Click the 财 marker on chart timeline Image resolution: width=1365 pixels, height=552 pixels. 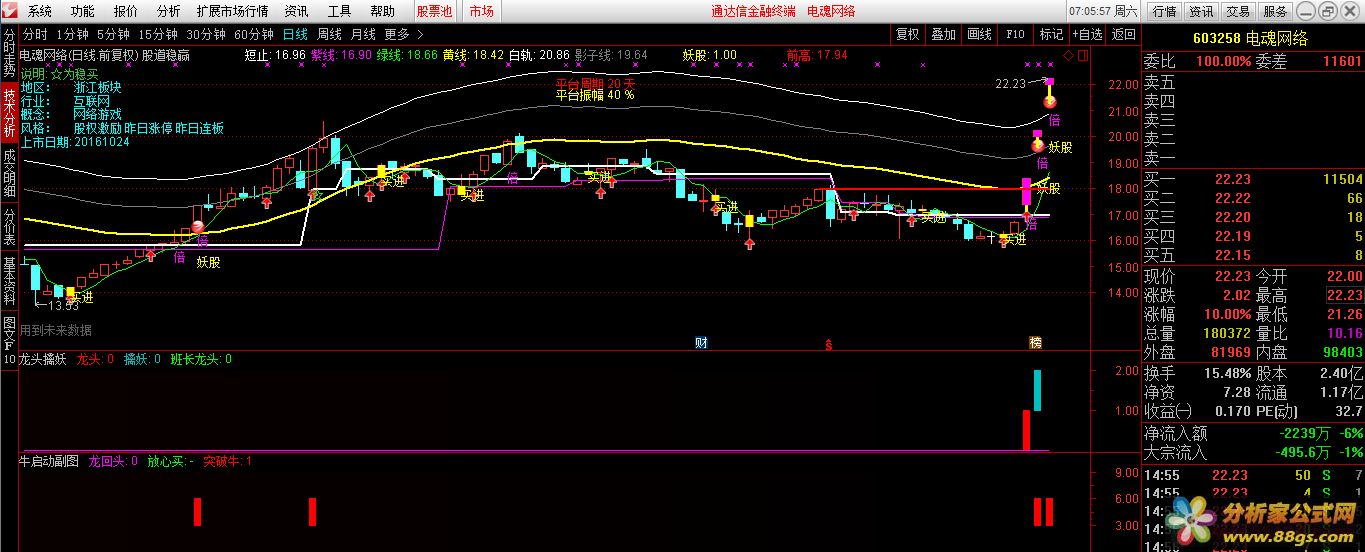point(701,343)
